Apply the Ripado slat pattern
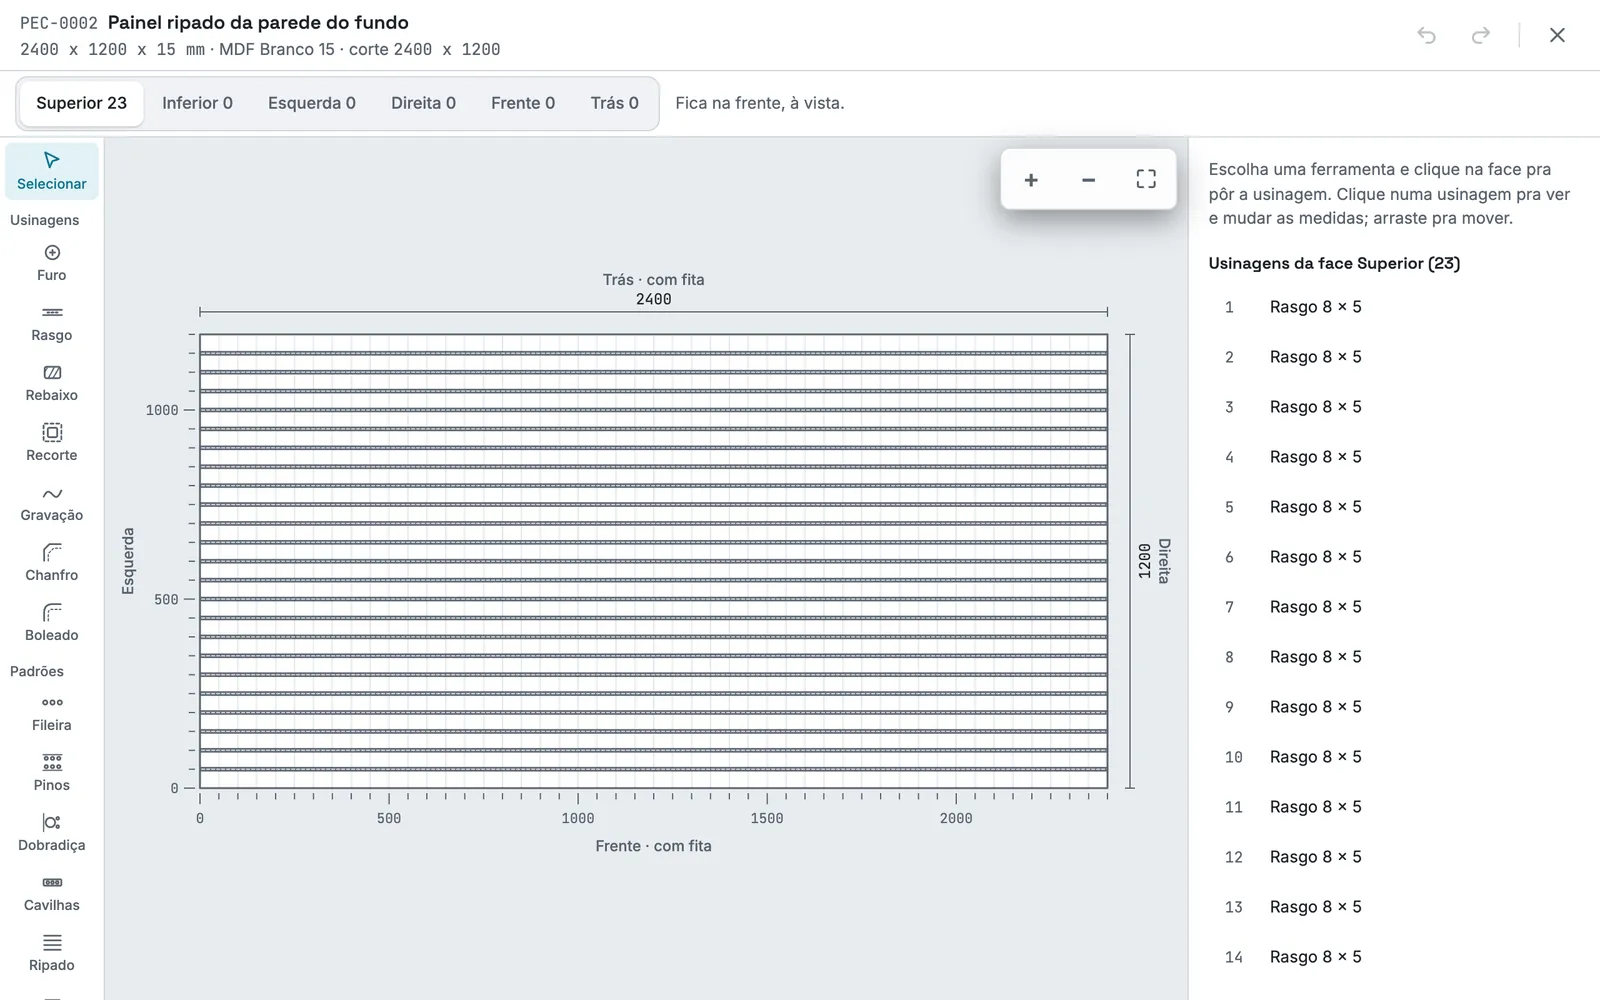 (x=52, y=953)
